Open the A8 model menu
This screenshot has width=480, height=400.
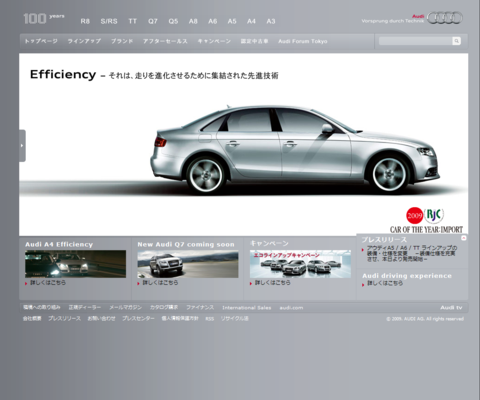(x=193, y=21)
